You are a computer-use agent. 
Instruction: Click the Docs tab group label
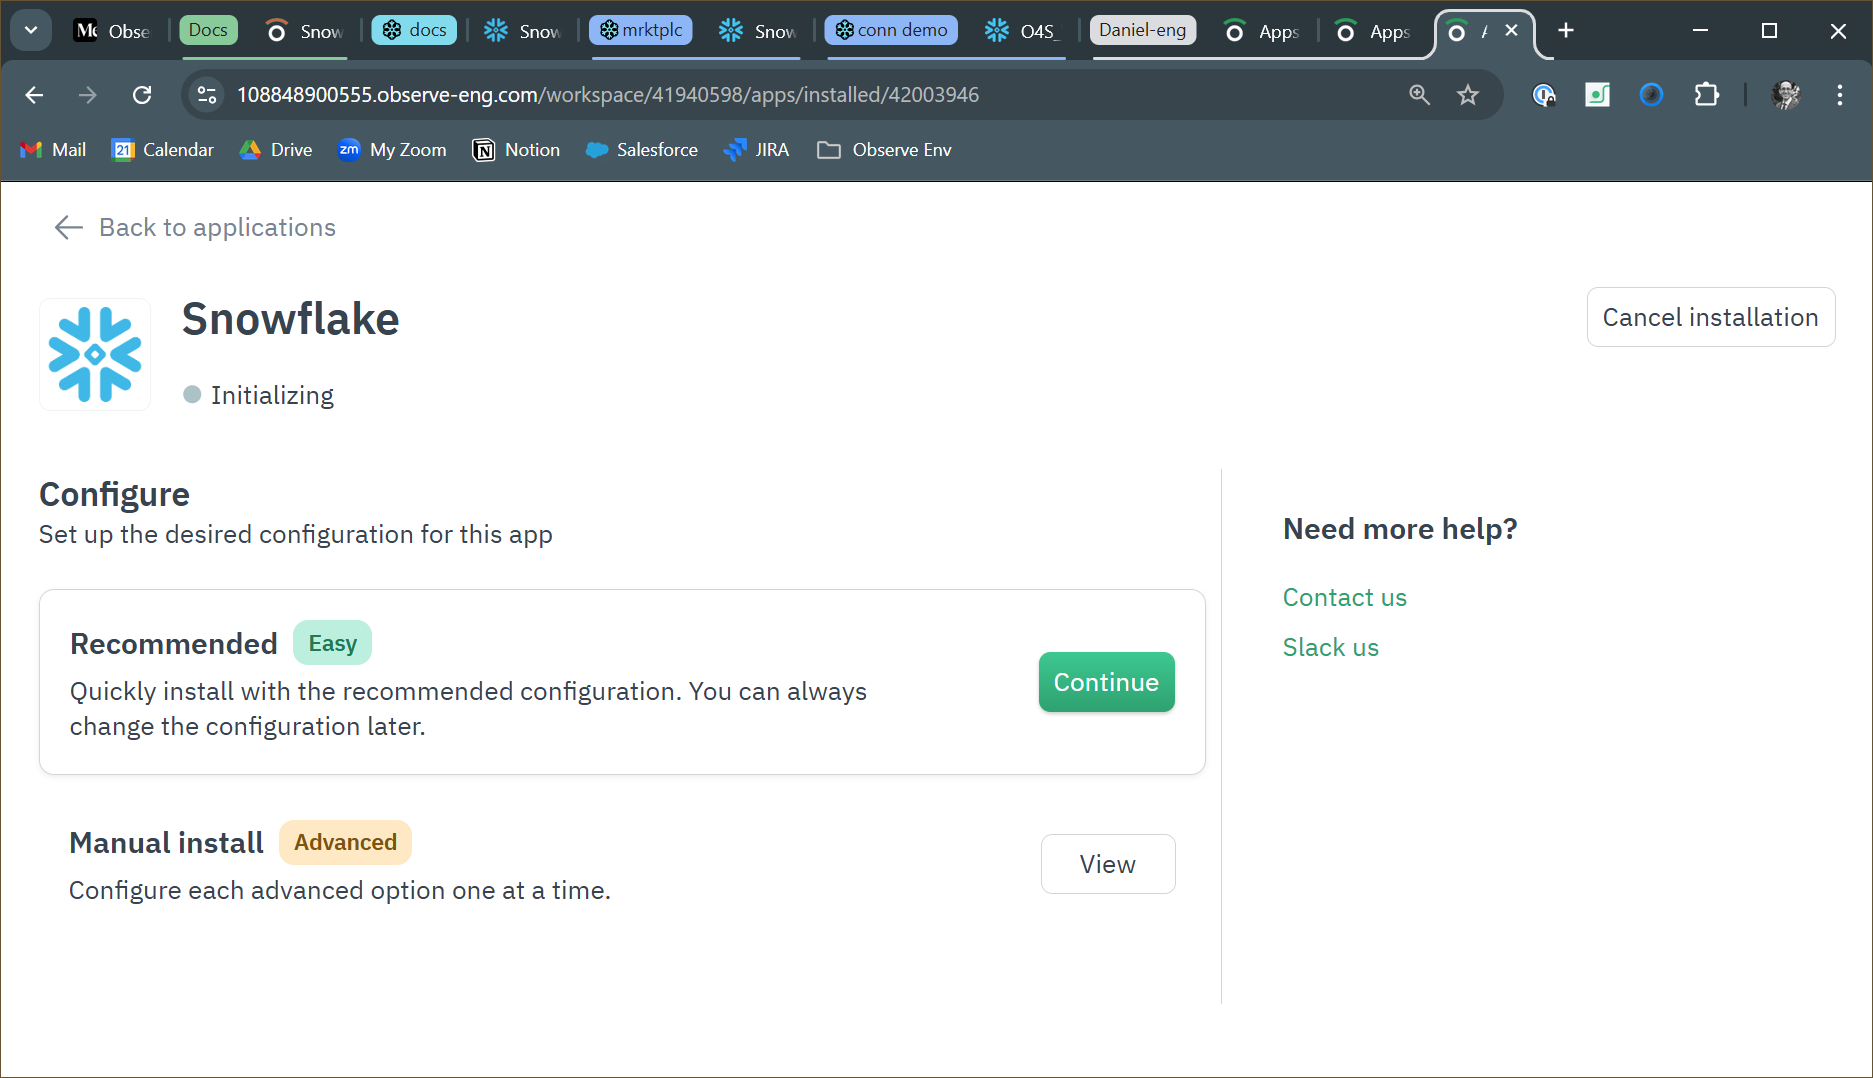[x=208, y=30]
